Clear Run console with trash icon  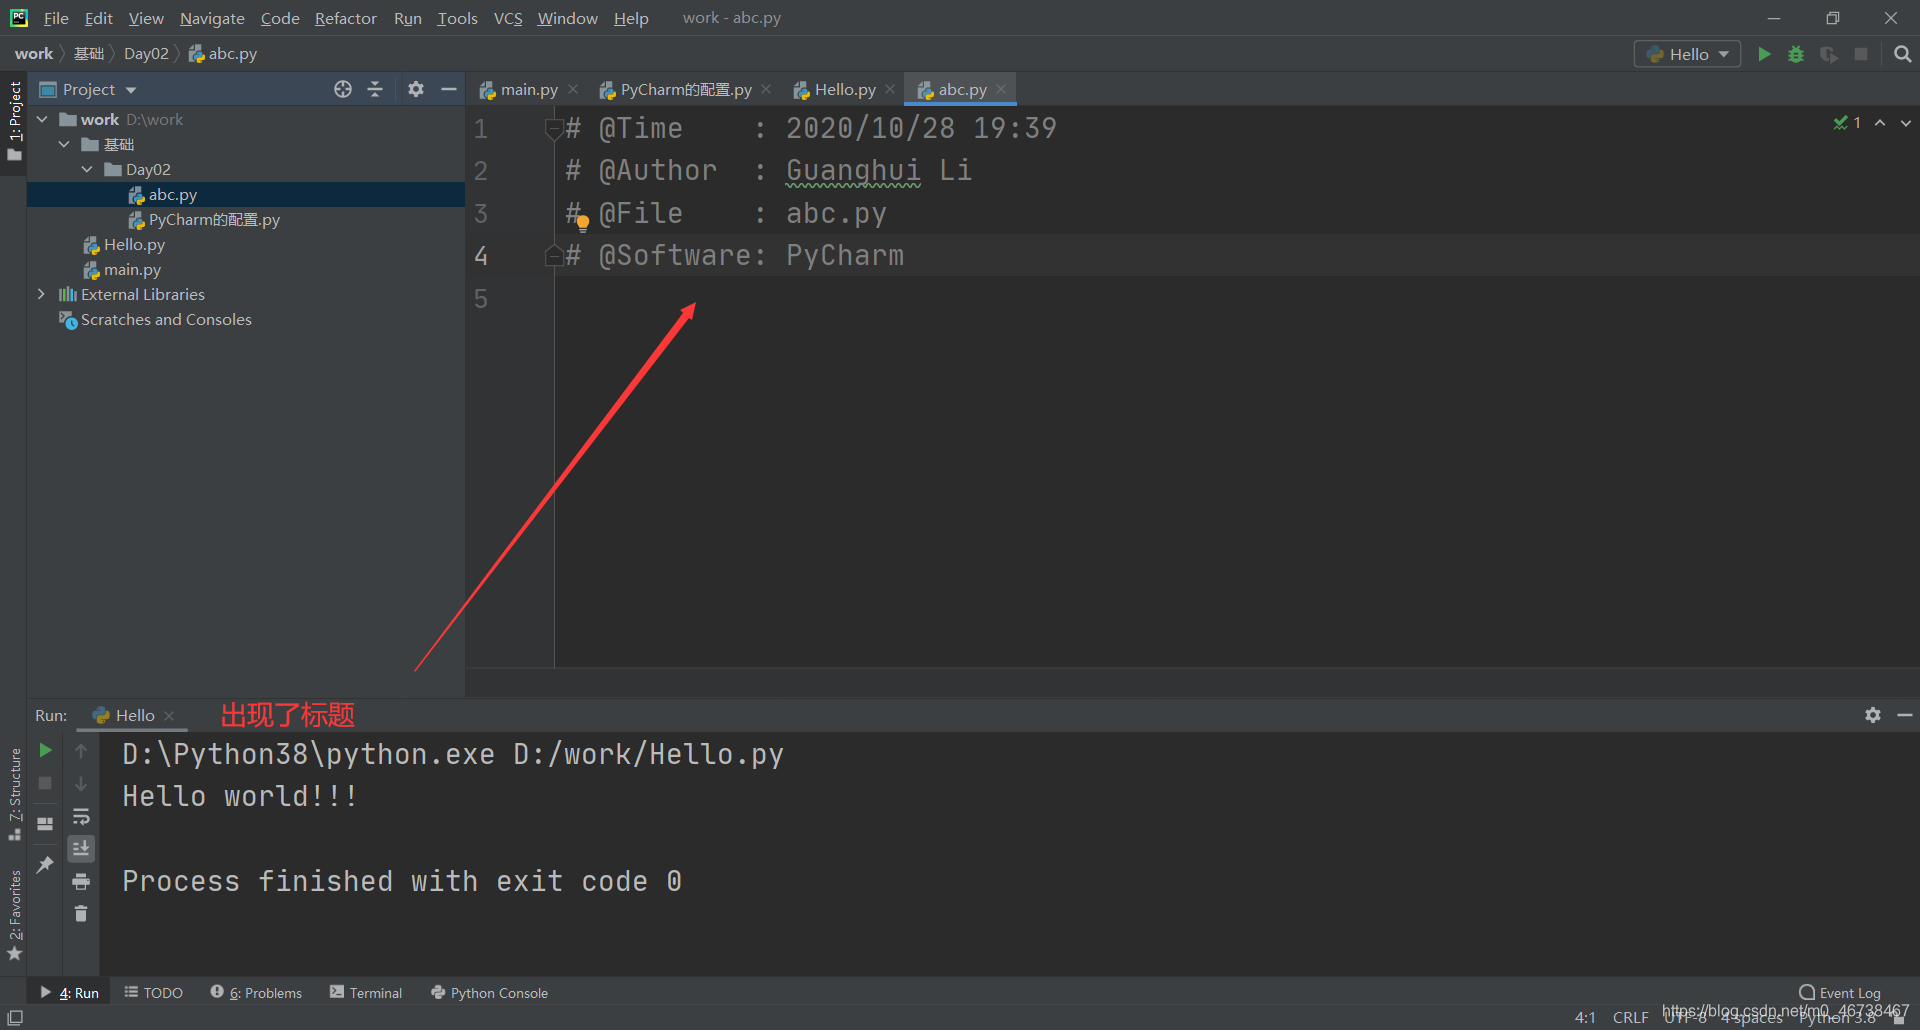coord(81,913)
